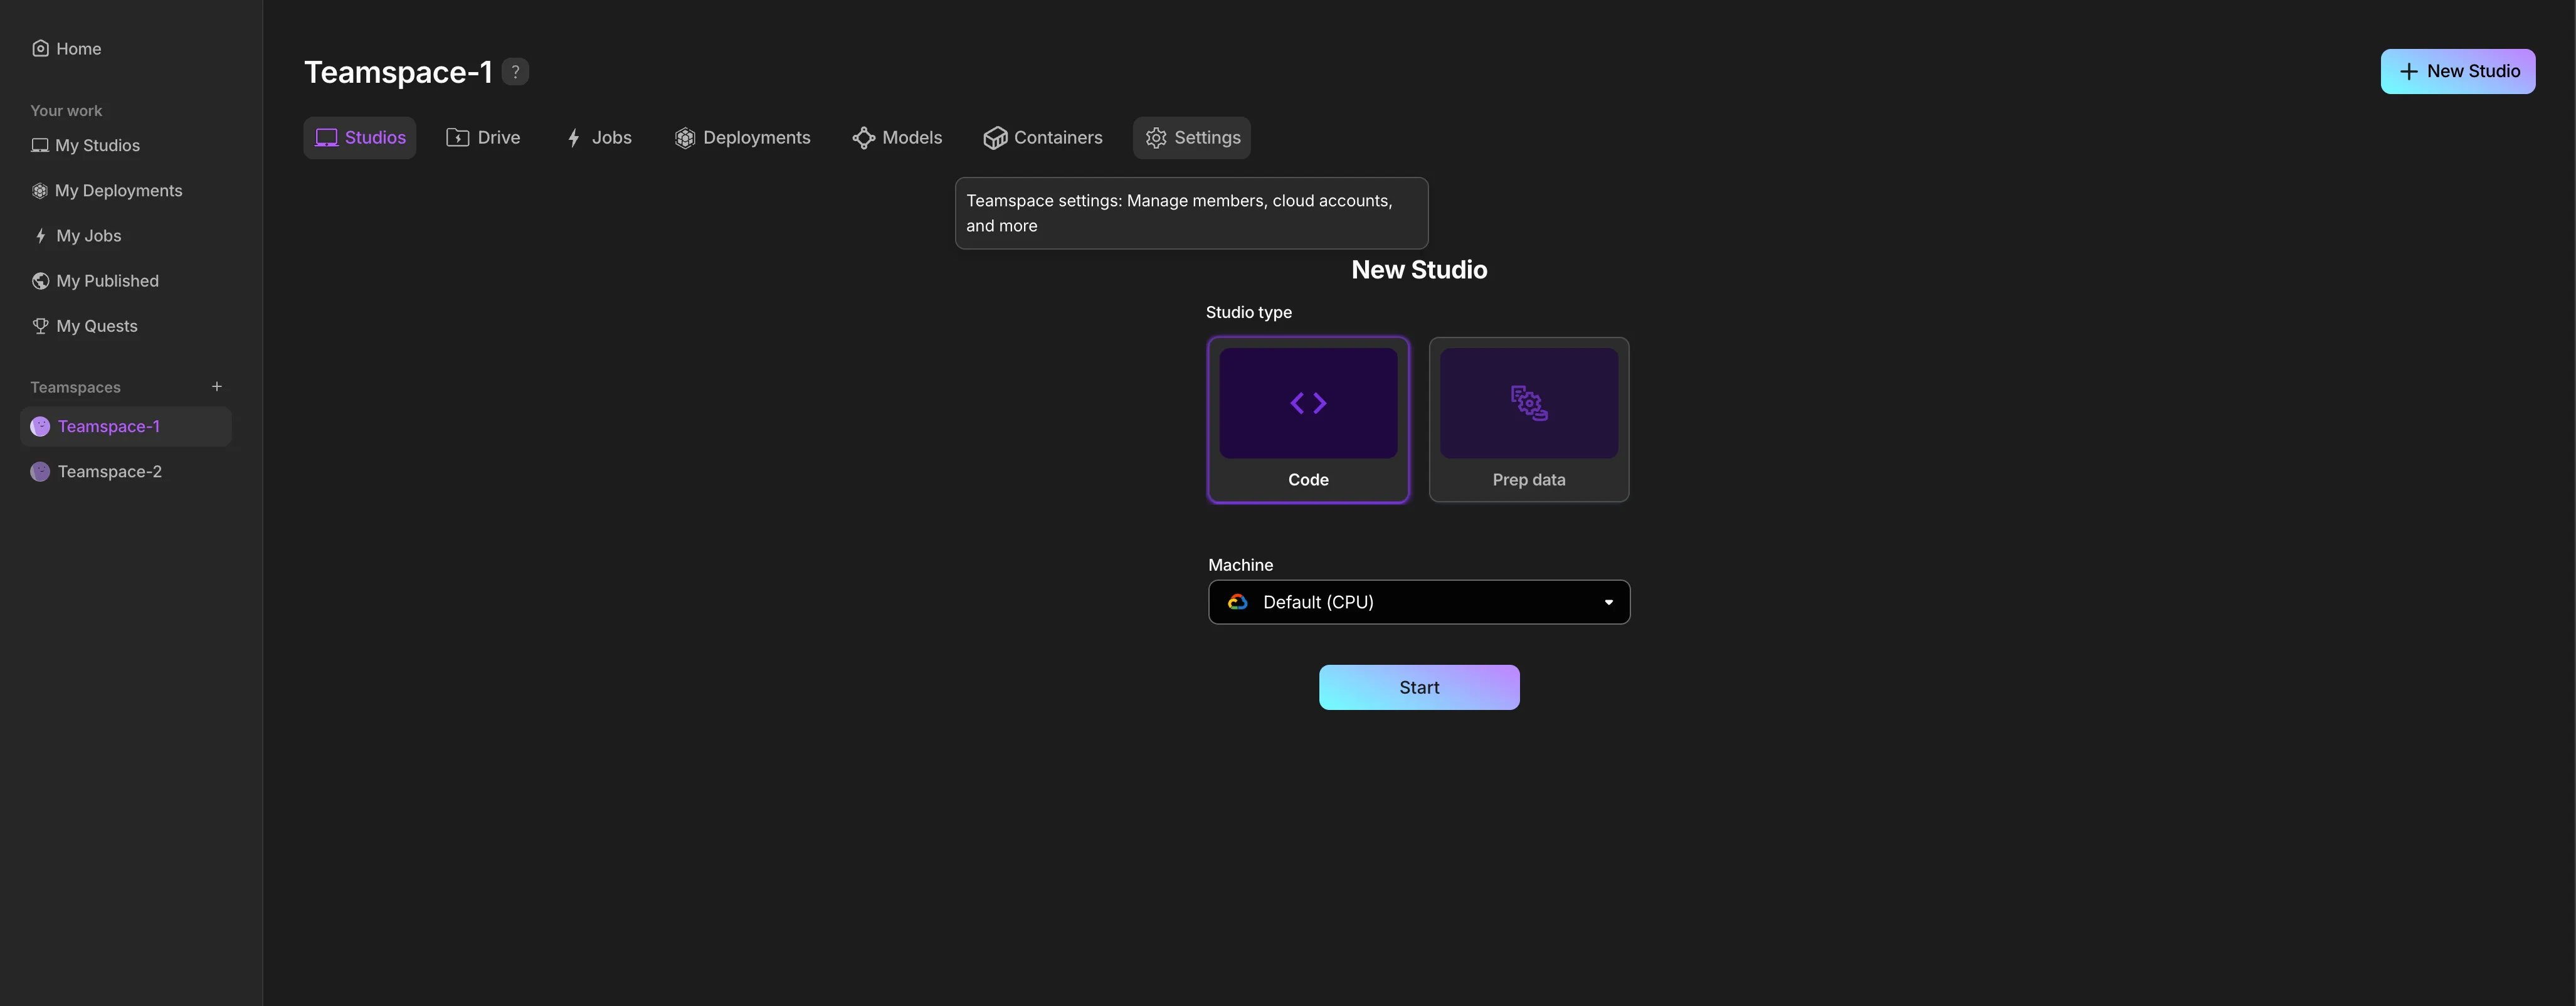Viewport: 2576px width, 1006px height.
Task: Open the Containers tab
Action: coord(1043,138)
